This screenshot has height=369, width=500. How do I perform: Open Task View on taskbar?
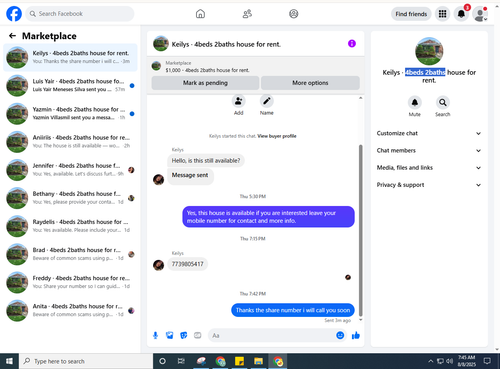click(181, 361)
